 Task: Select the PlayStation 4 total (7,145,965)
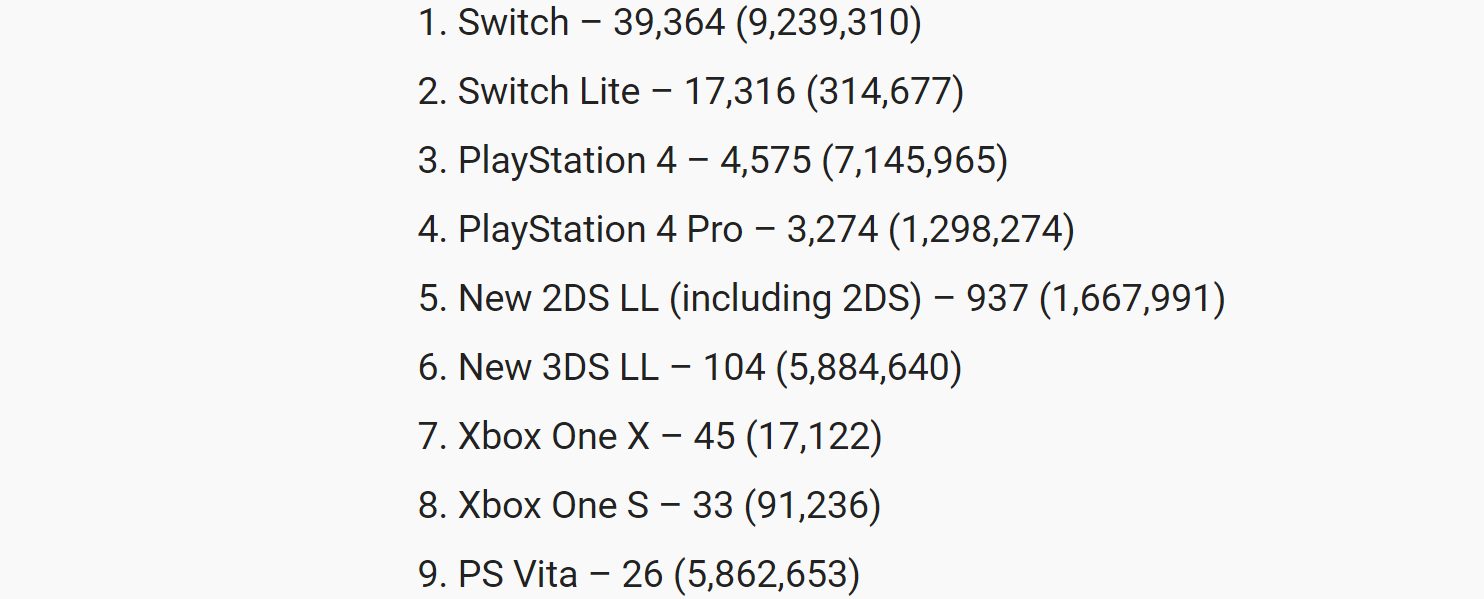pos(915,161)
